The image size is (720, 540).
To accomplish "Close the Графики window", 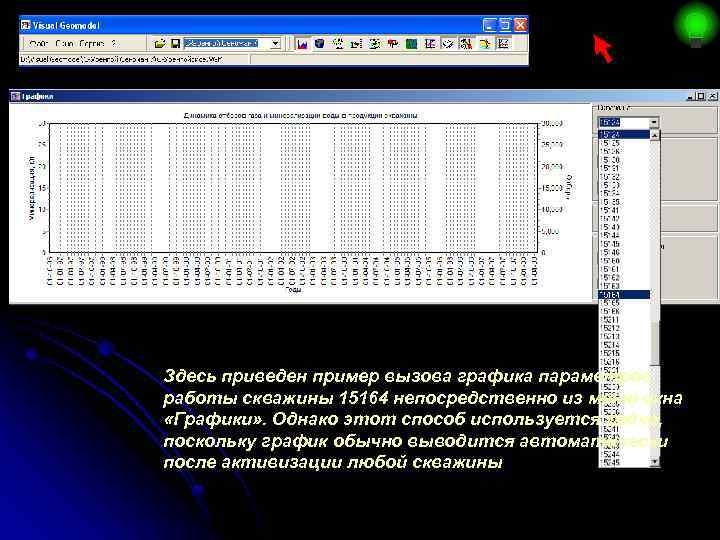I will (712, 96).
